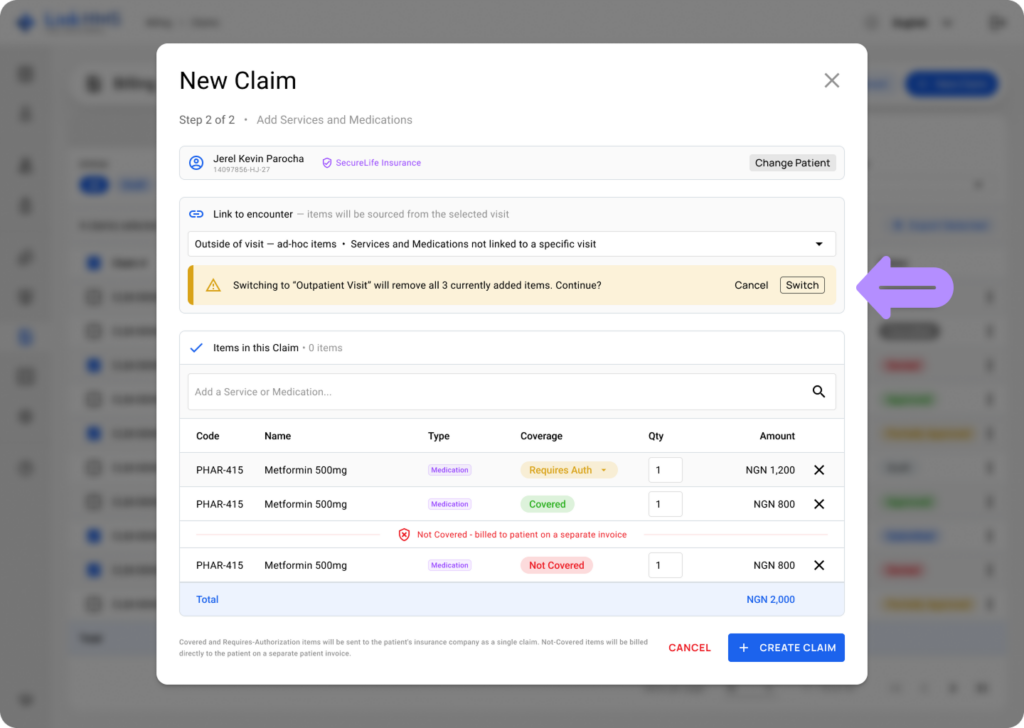Click the Change Patient button
This screenshot has height=728, width=1024.
point(792,163)
